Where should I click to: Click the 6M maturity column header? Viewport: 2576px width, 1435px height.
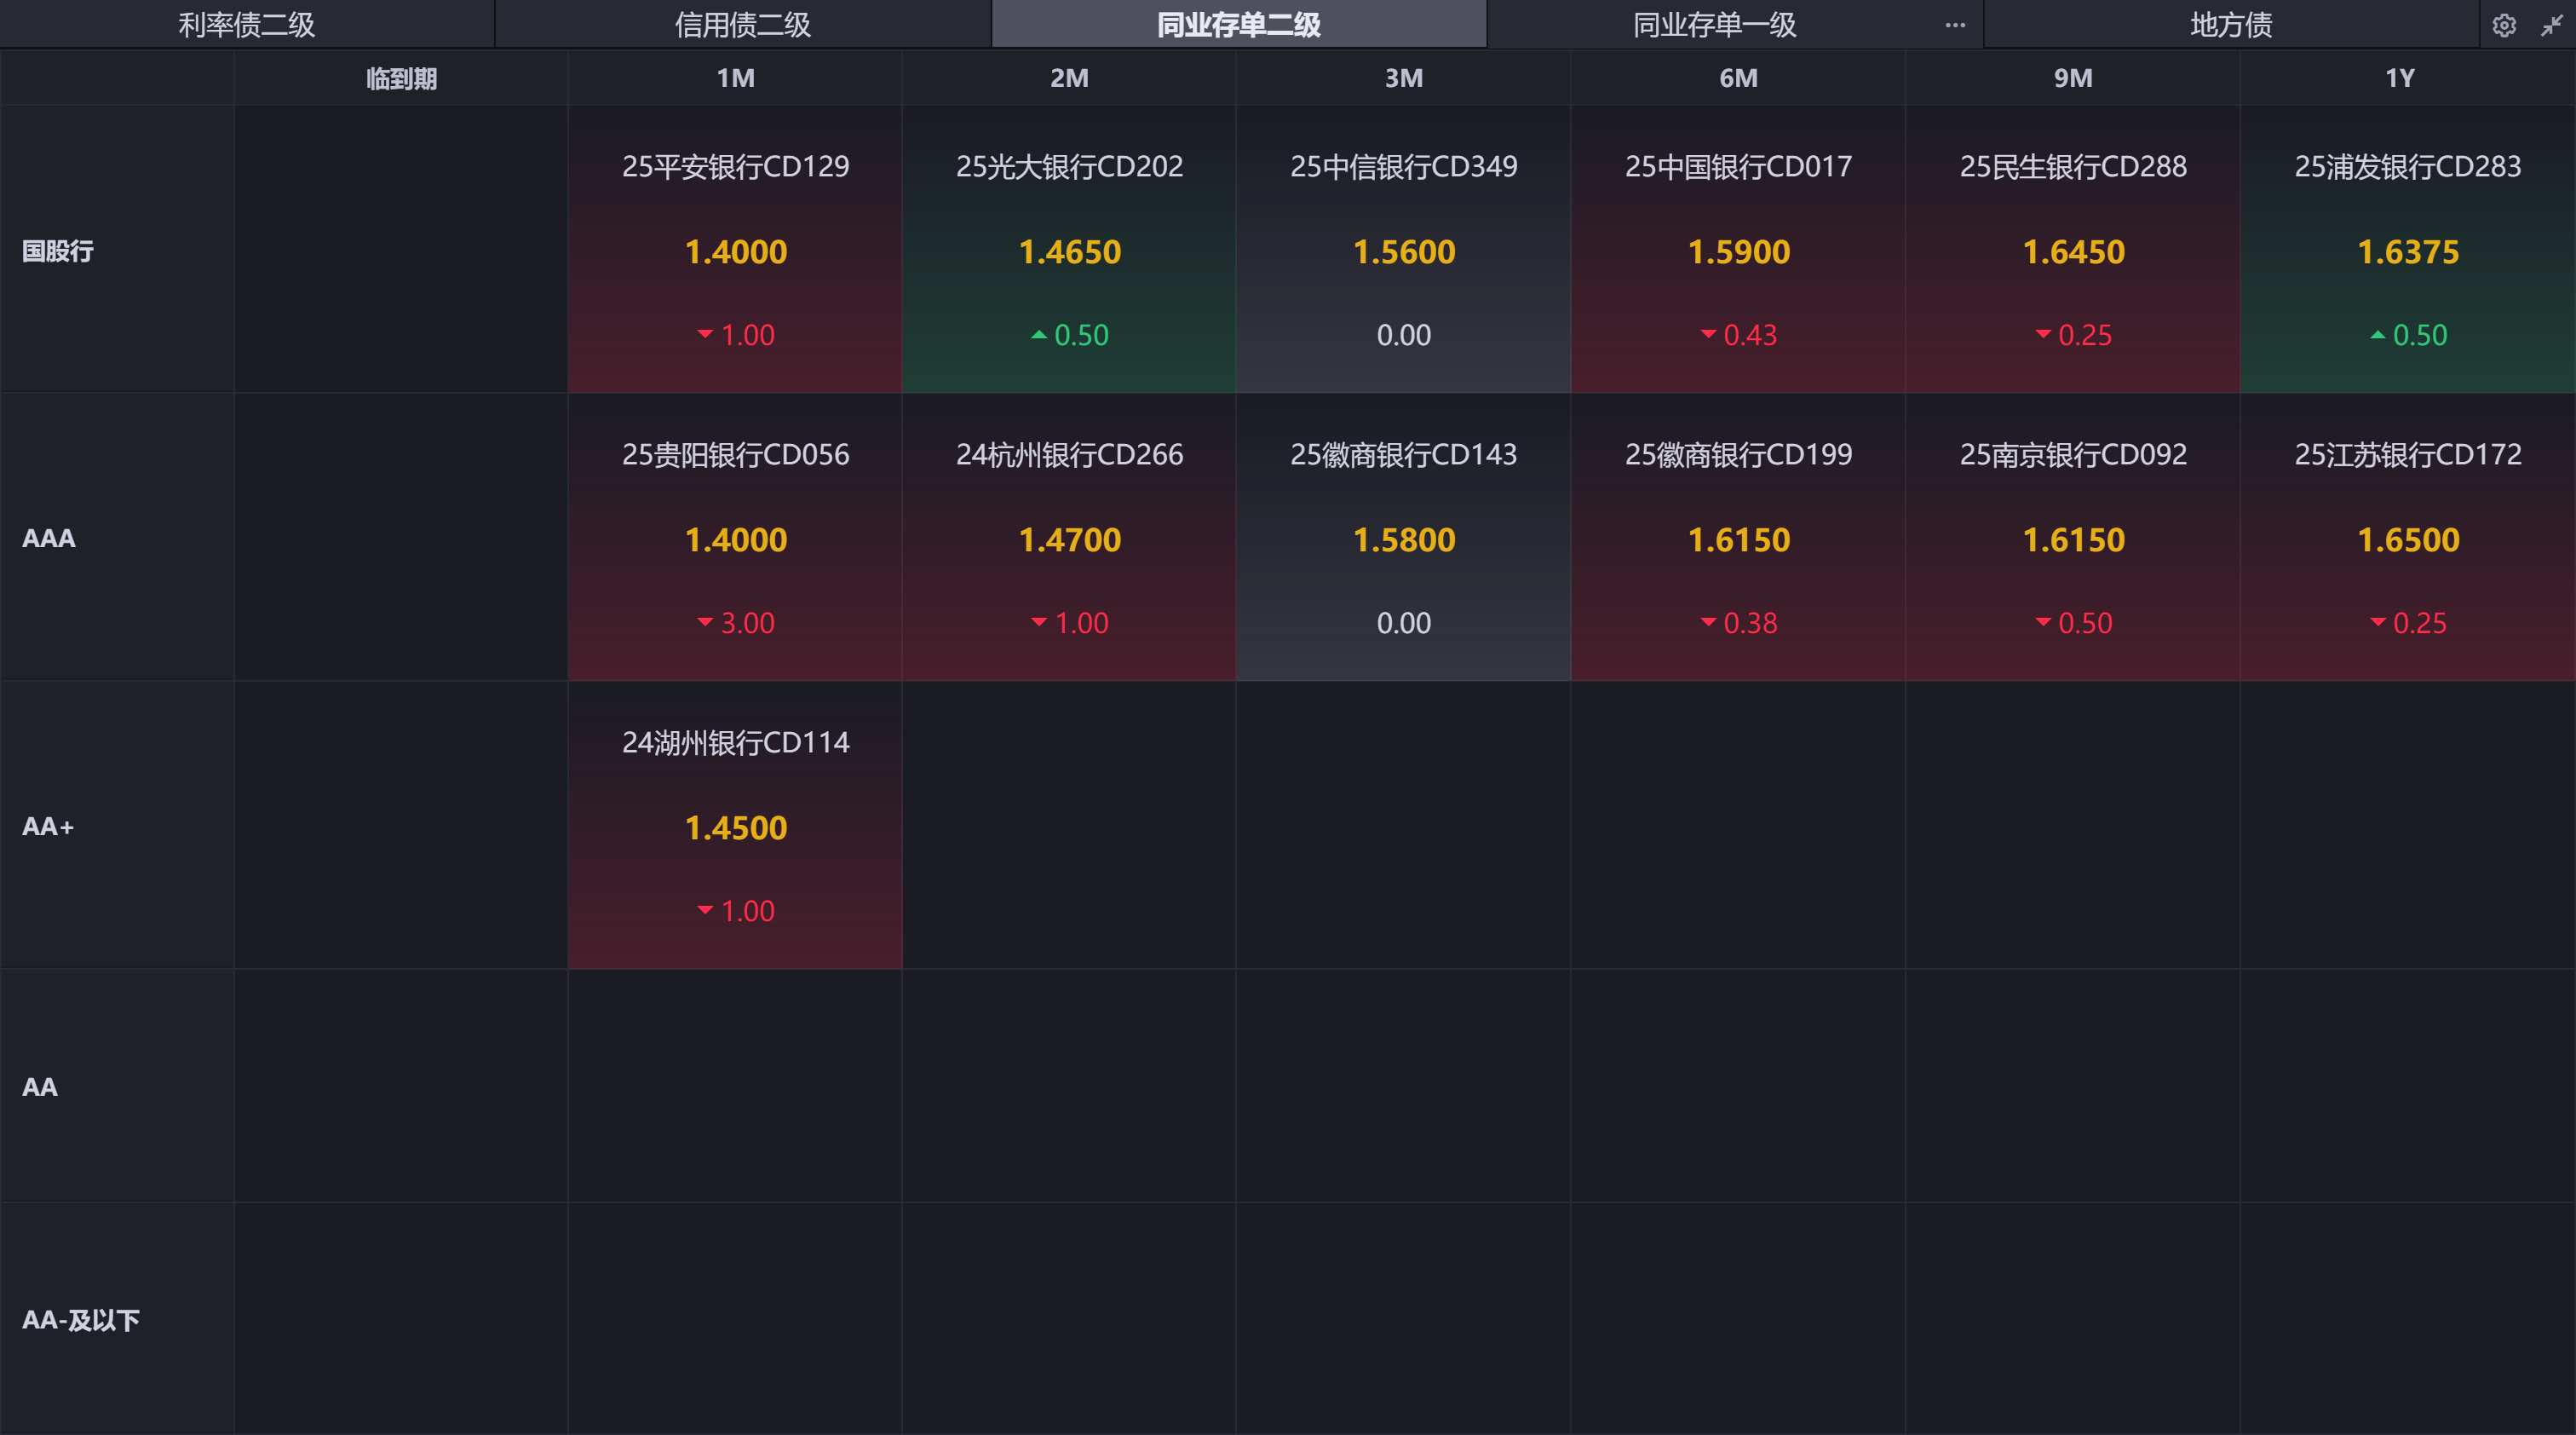1738,78
